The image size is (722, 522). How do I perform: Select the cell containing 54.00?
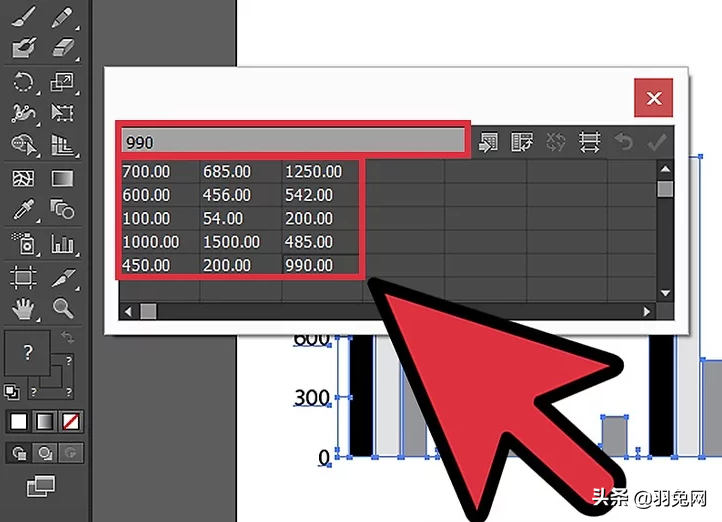pyautogui.click(x=241, y=219)
